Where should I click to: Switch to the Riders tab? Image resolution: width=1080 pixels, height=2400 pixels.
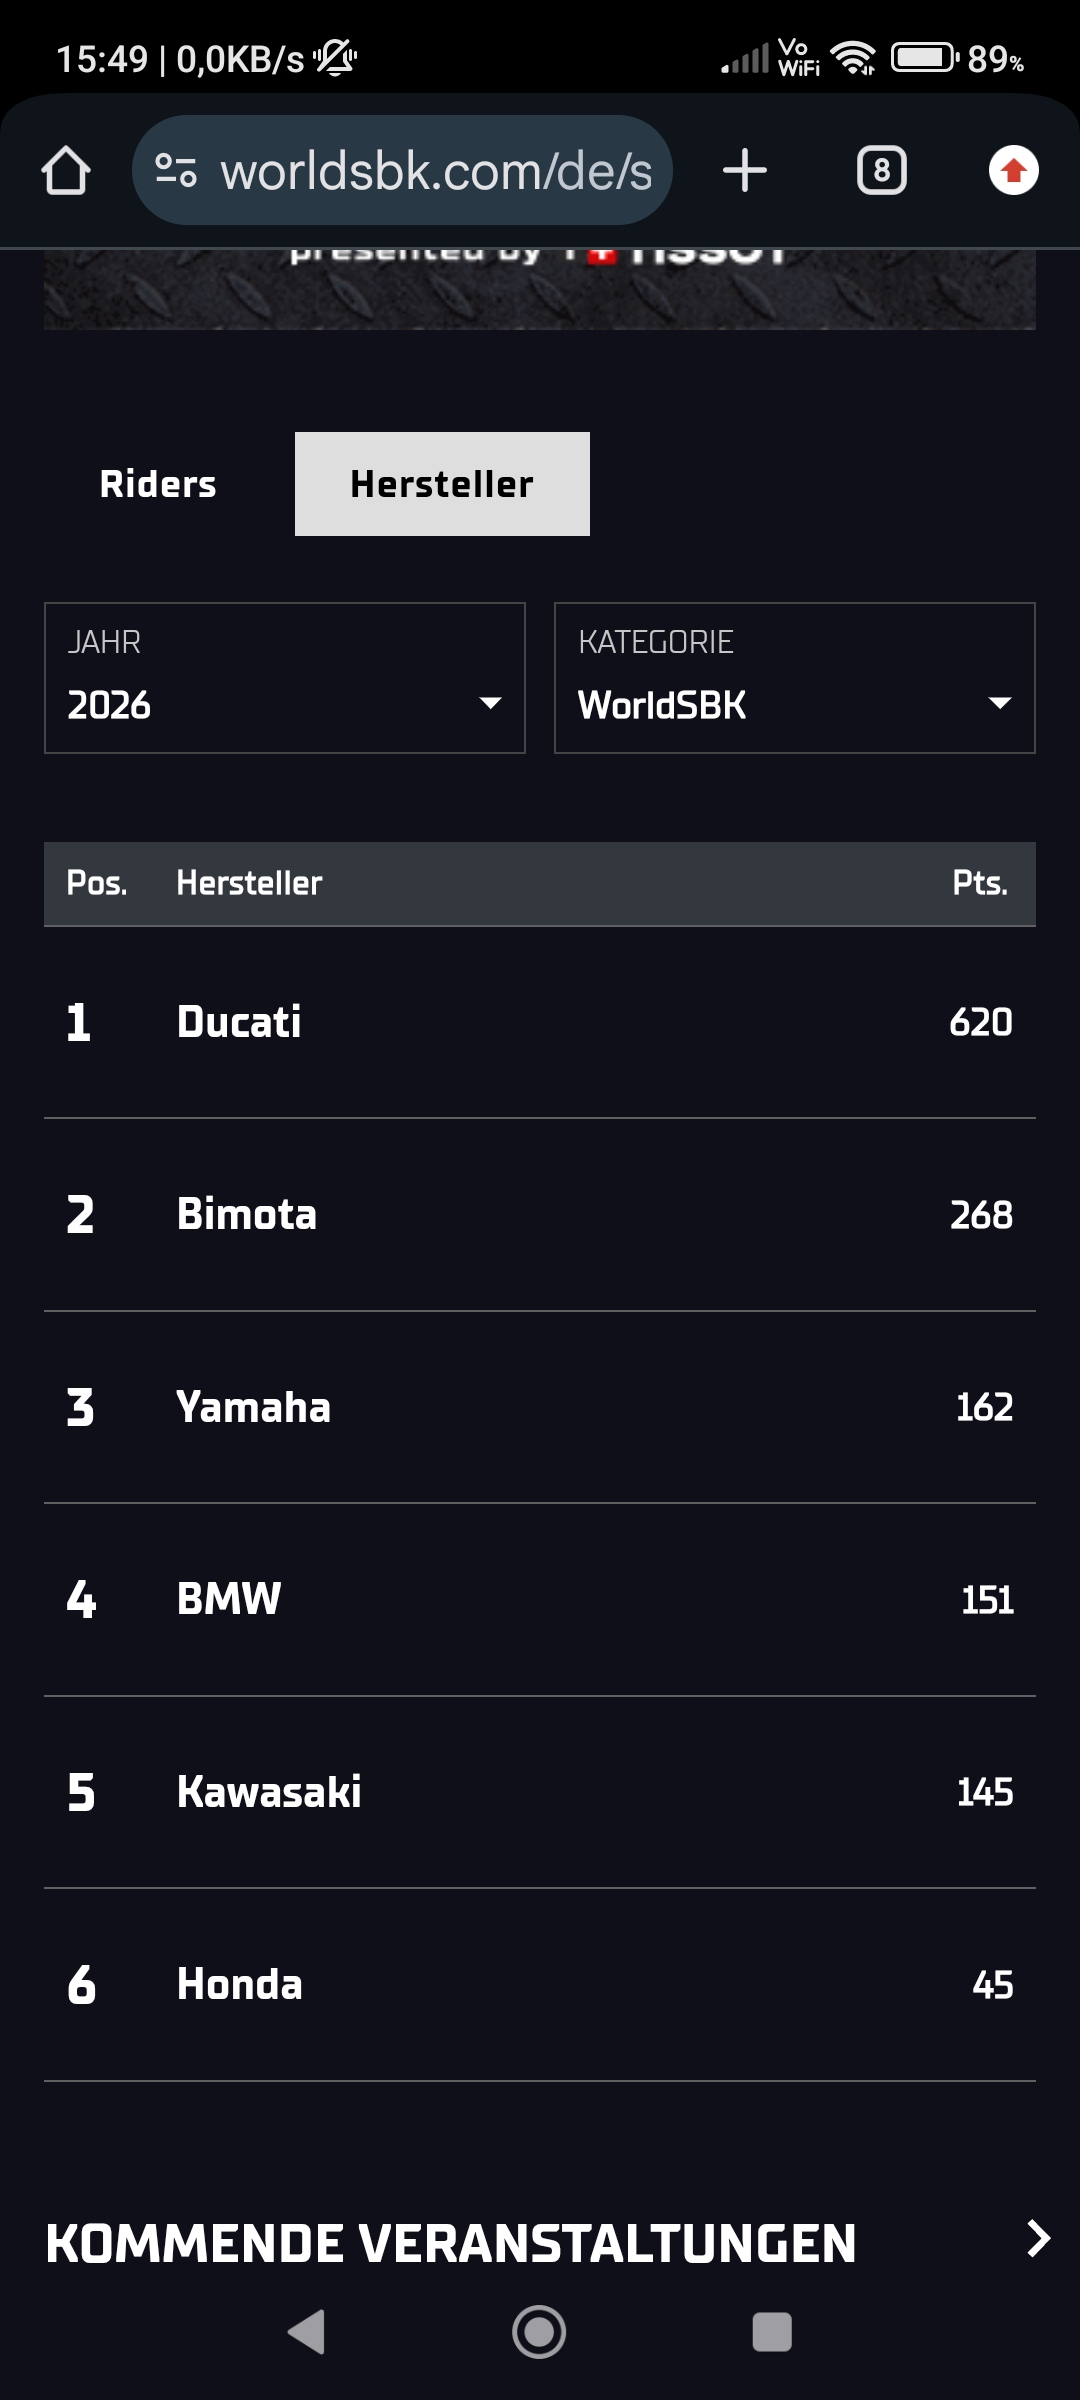158,484
